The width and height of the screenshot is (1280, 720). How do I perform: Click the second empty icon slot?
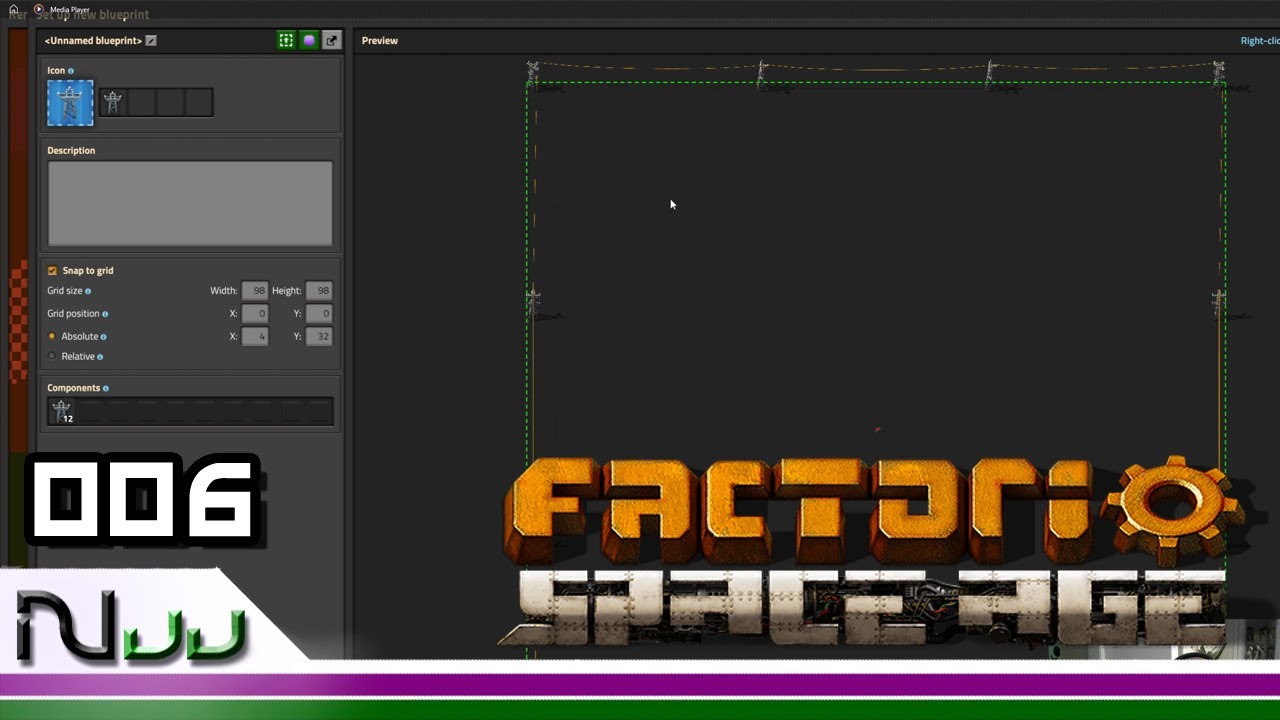(142, 102)
